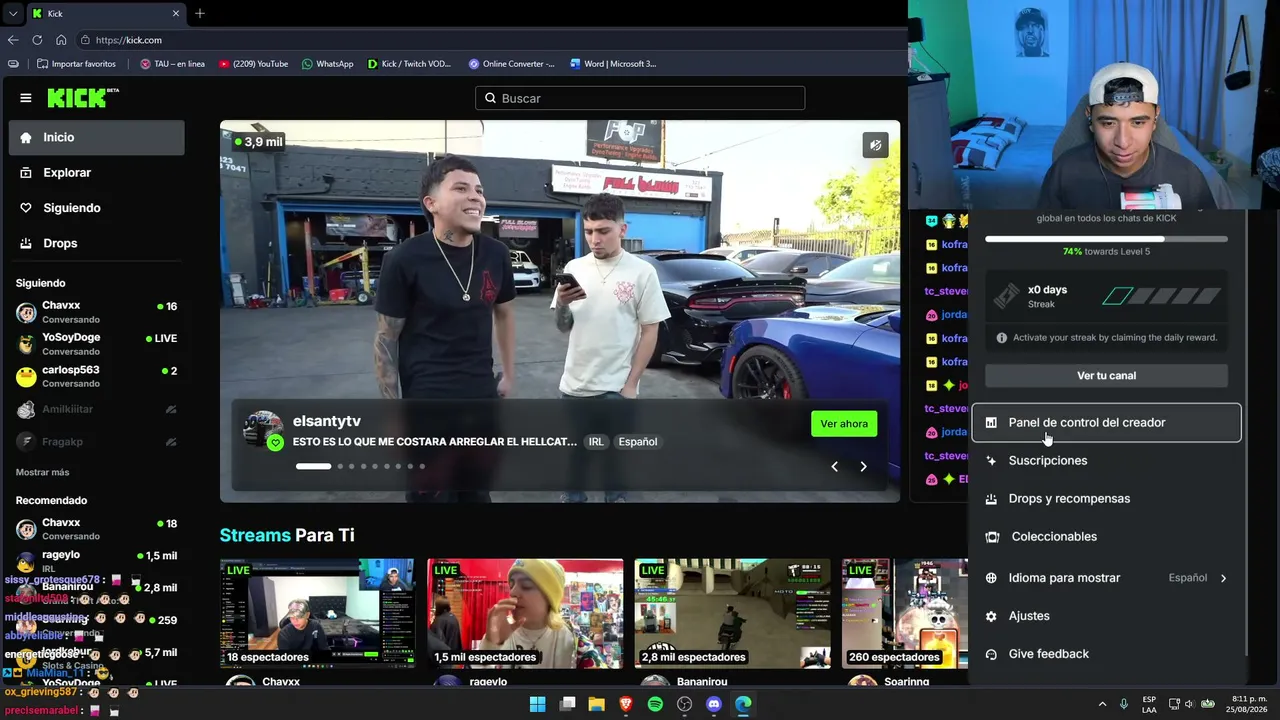Click the IRL category tag on the featured stream
This screenshot has height=720, width=1280.
click(596, 442)
